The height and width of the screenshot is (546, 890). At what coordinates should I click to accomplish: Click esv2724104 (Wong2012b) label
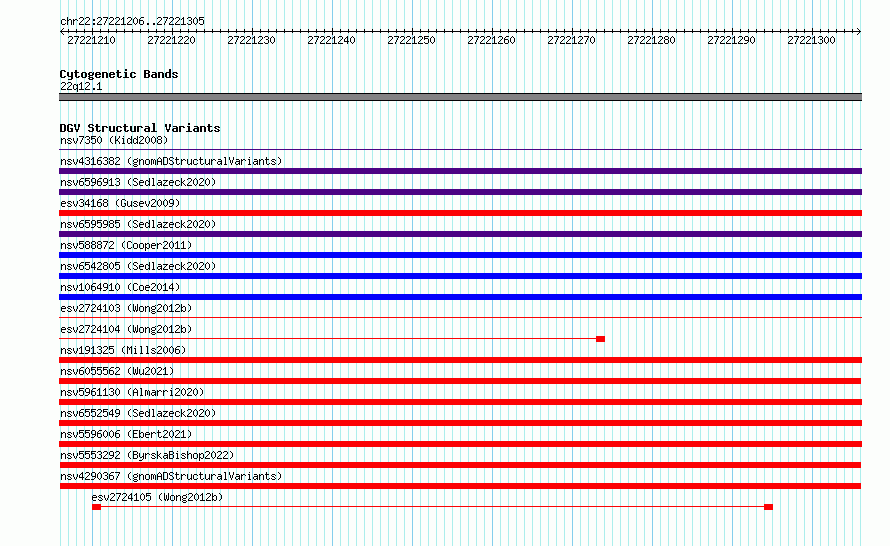126,329
